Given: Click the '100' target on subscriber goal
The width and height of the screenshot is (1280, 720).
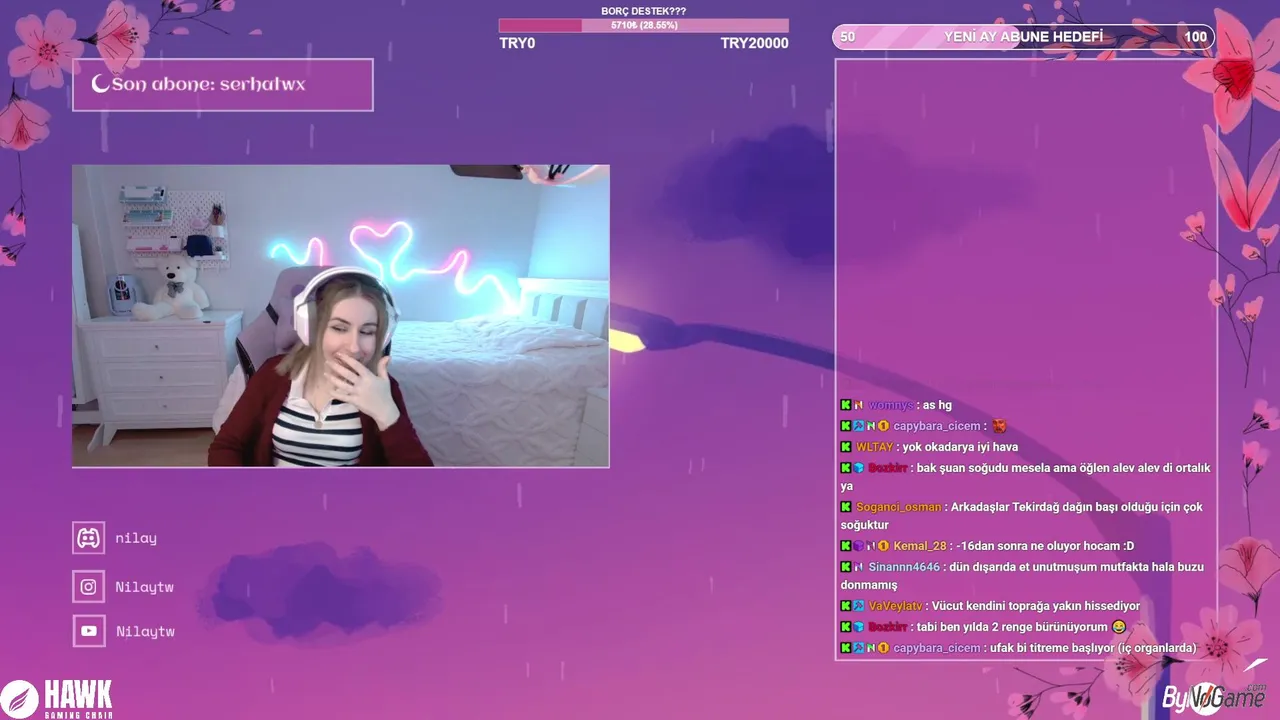Looking at the screenshot, I should 1196,37.
